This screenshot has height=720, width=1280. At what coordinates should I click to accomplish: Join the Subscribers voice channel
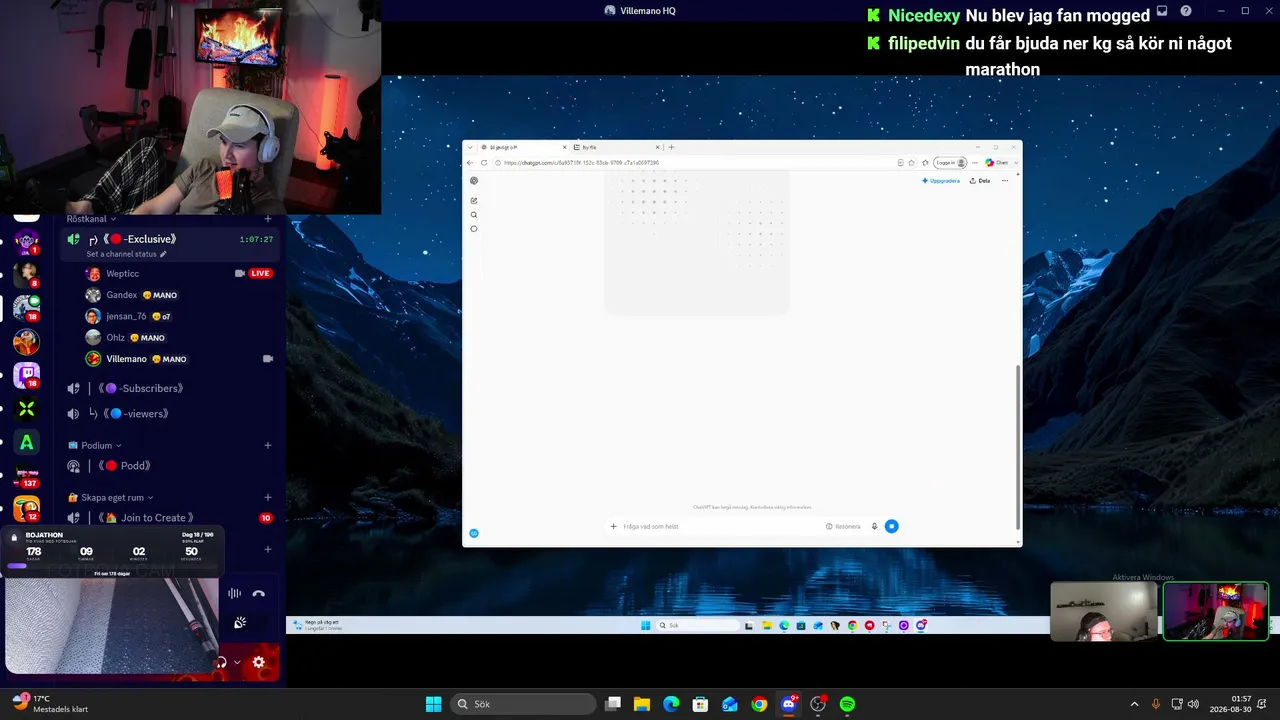(170, 388)
